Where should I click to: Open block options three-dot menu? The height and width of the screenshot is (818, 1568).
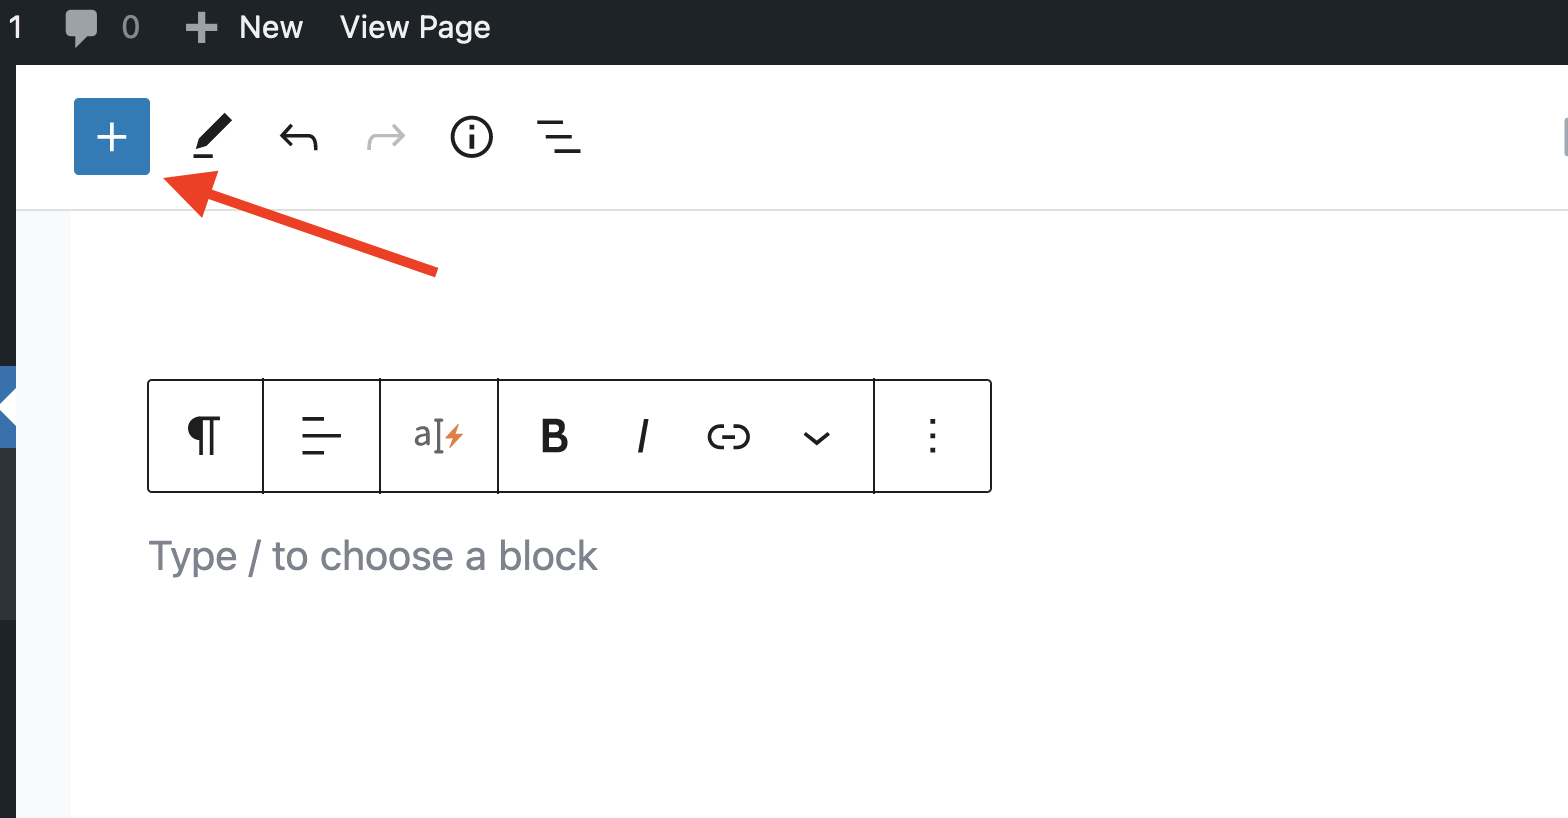pos(932,436)
